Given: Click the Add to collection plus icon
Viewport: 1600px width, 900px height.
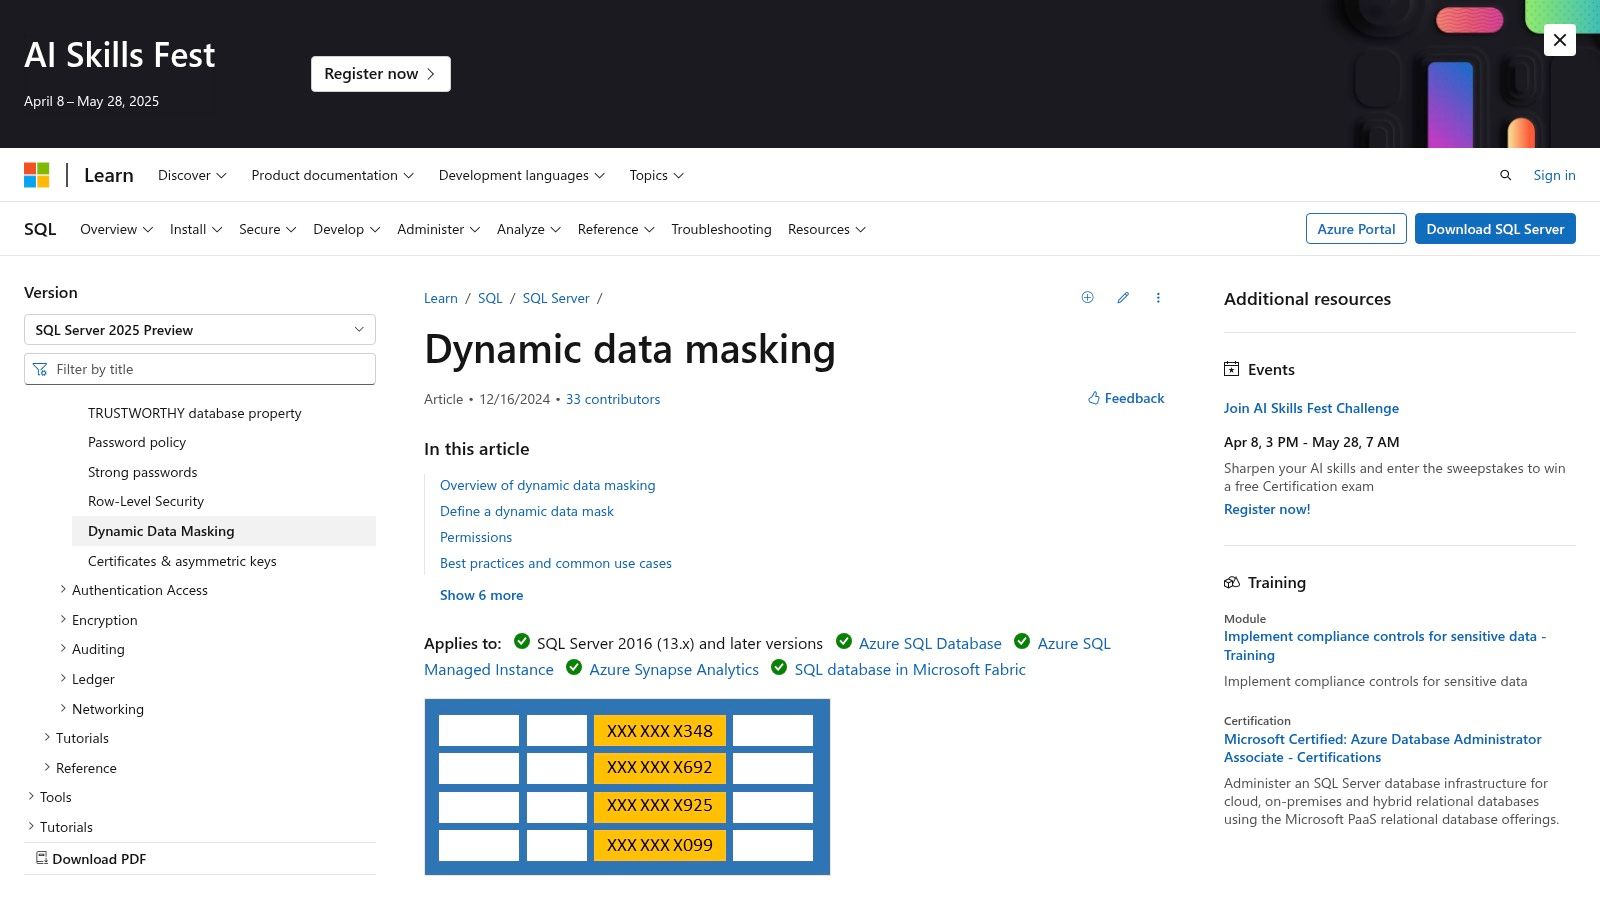Looking at the screenshot, I should pos(1087,297).
